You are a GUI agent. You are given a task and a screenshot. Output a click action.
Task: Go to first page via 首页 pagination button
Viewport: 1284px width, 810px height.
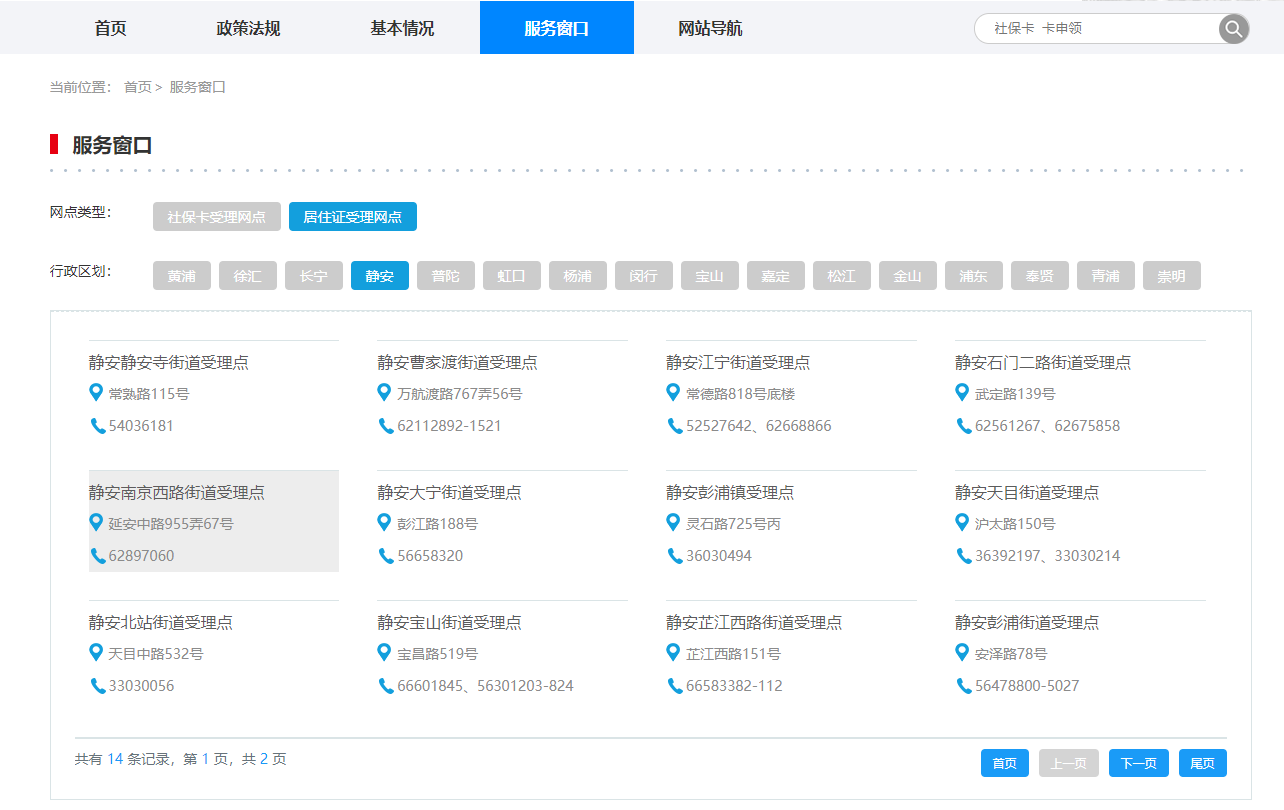point(1005,763)
